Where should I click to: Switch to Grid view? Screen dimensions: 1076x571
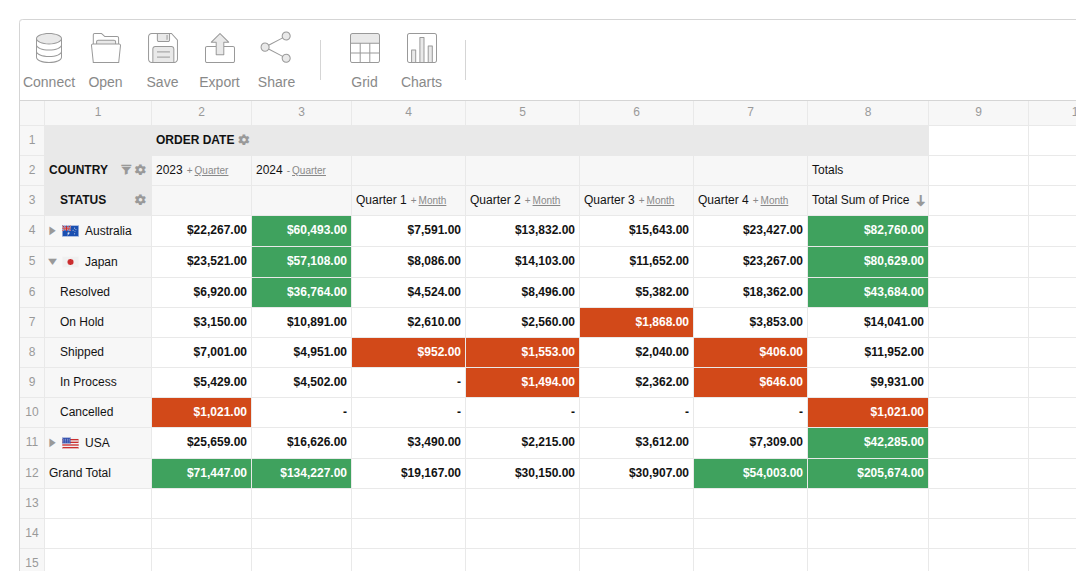point(364,49)
